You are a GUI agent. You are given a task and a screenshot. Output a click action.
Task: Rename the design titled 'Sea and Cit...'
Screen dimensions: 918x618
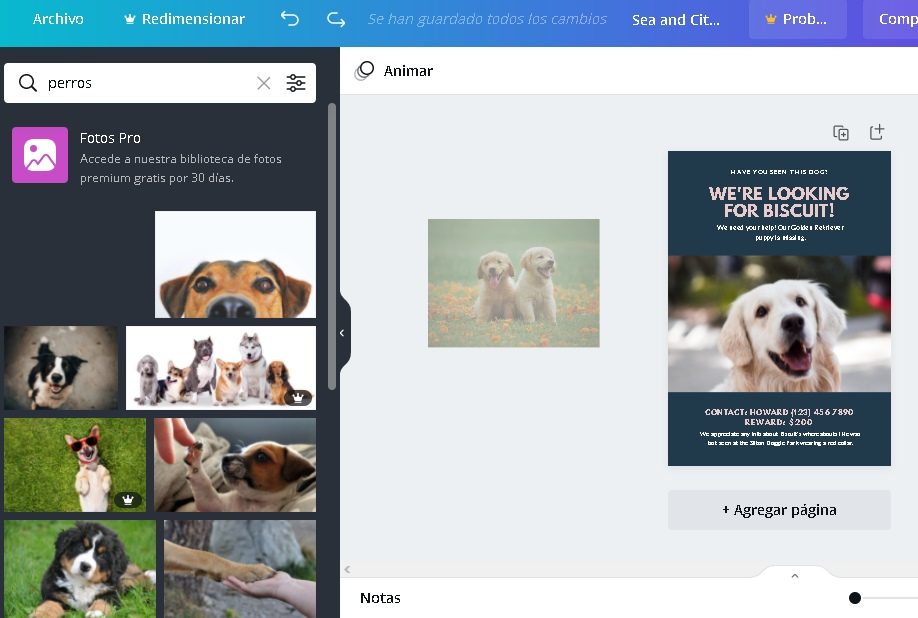[677, 19]
